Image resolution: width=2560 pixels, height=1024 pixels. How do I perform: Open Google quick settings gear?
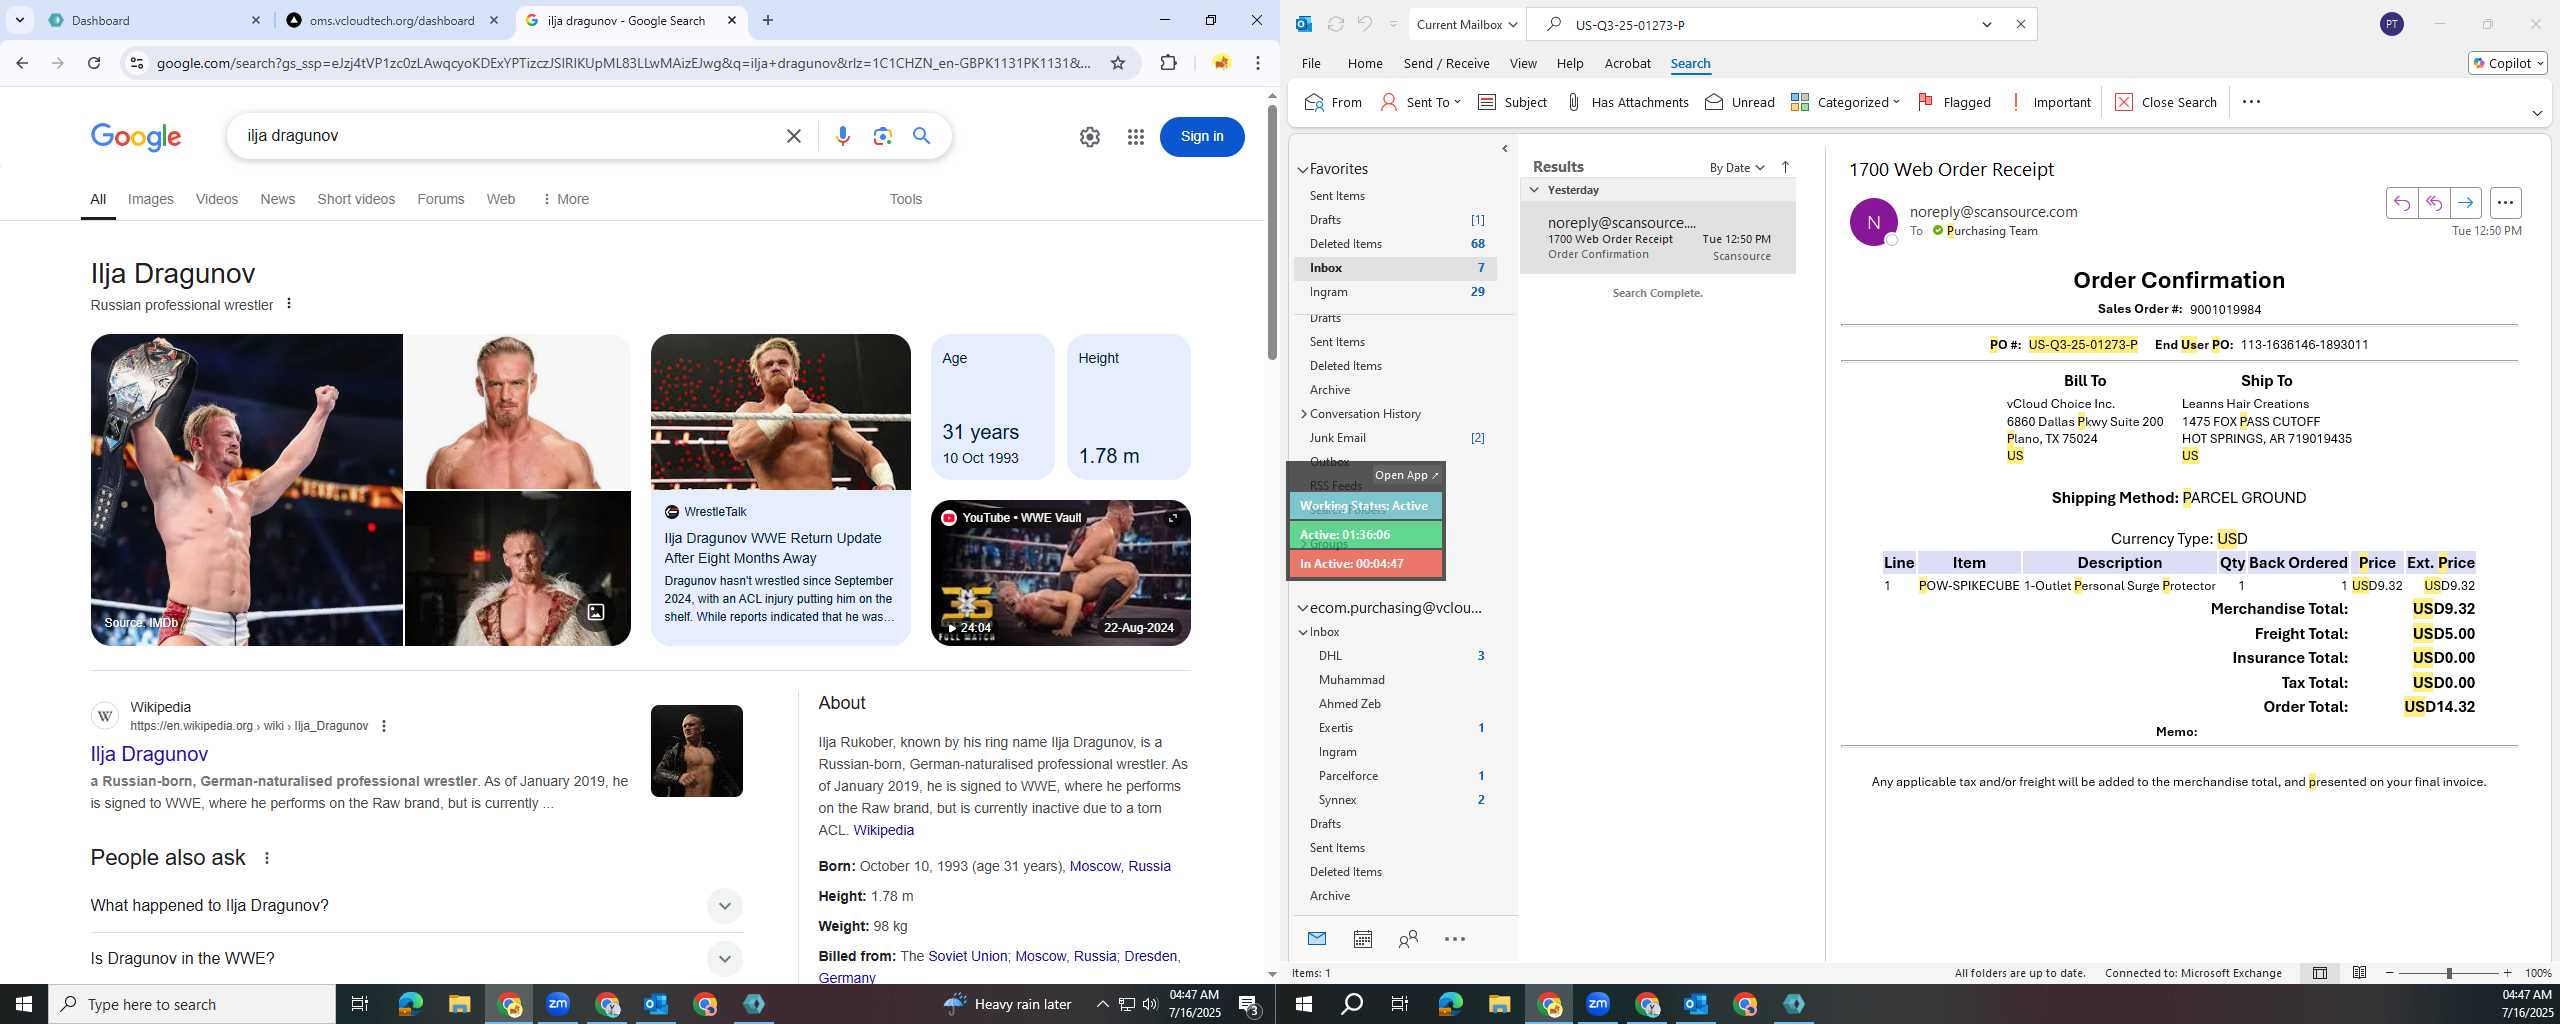pos(1090,137)
